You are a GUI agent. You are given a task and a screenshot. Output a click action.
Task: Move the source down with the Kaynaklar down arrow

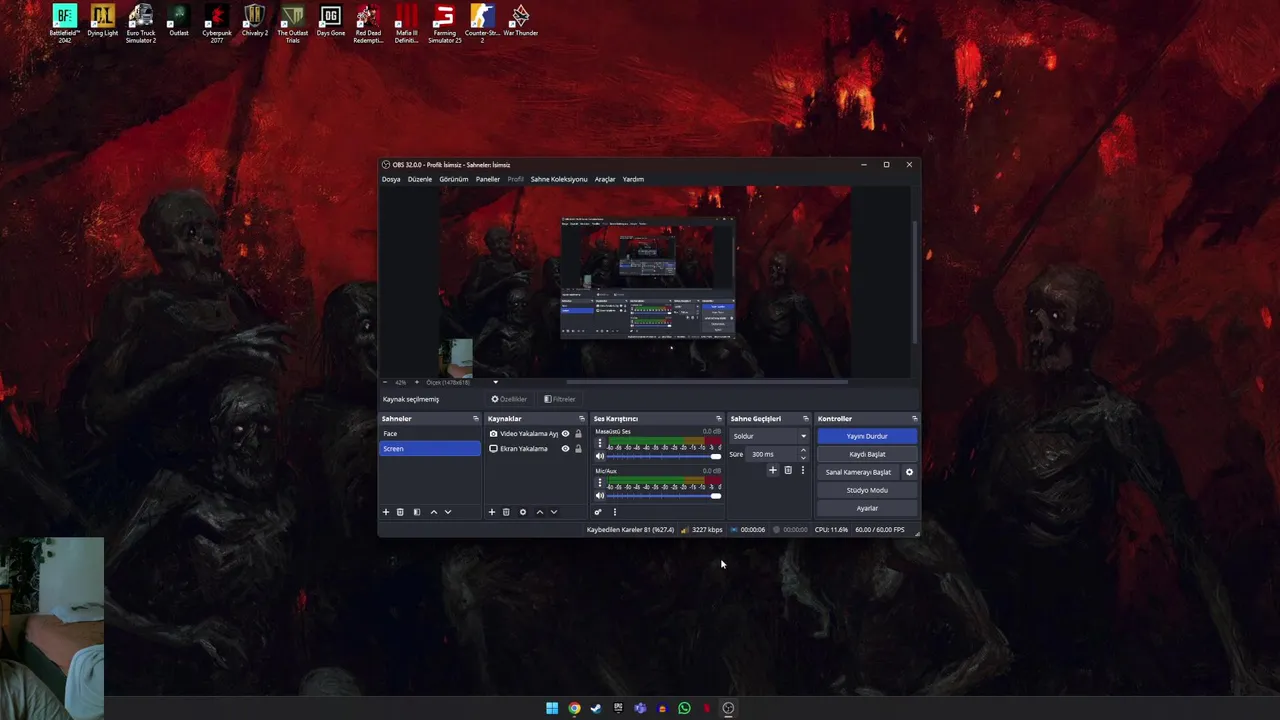(x=554, y=512)
